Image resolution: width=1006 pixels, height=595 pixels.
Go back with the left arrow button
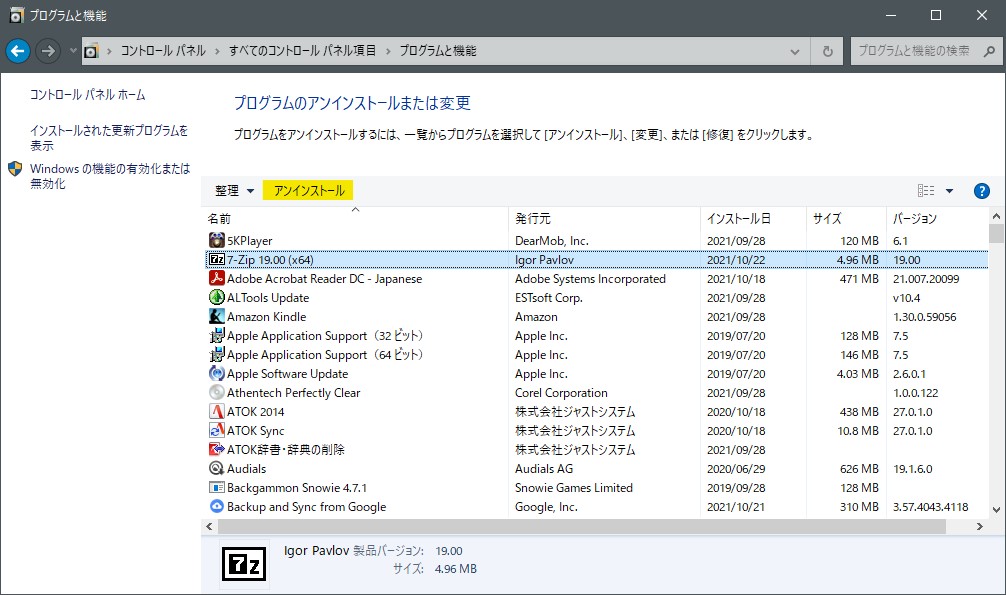[x=18, y=51]
